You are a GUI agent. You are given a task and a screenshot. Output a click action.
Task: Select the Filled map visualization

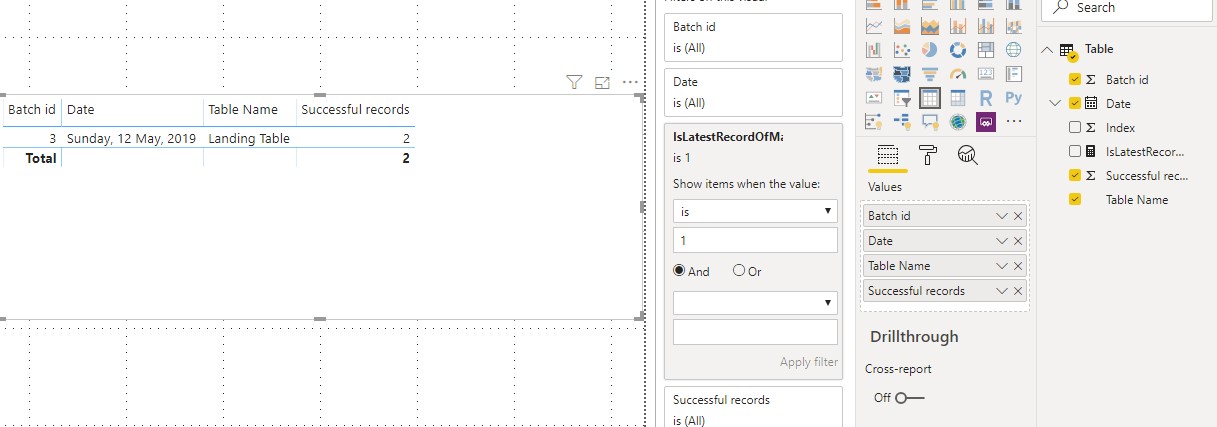(x=874, y=74)
